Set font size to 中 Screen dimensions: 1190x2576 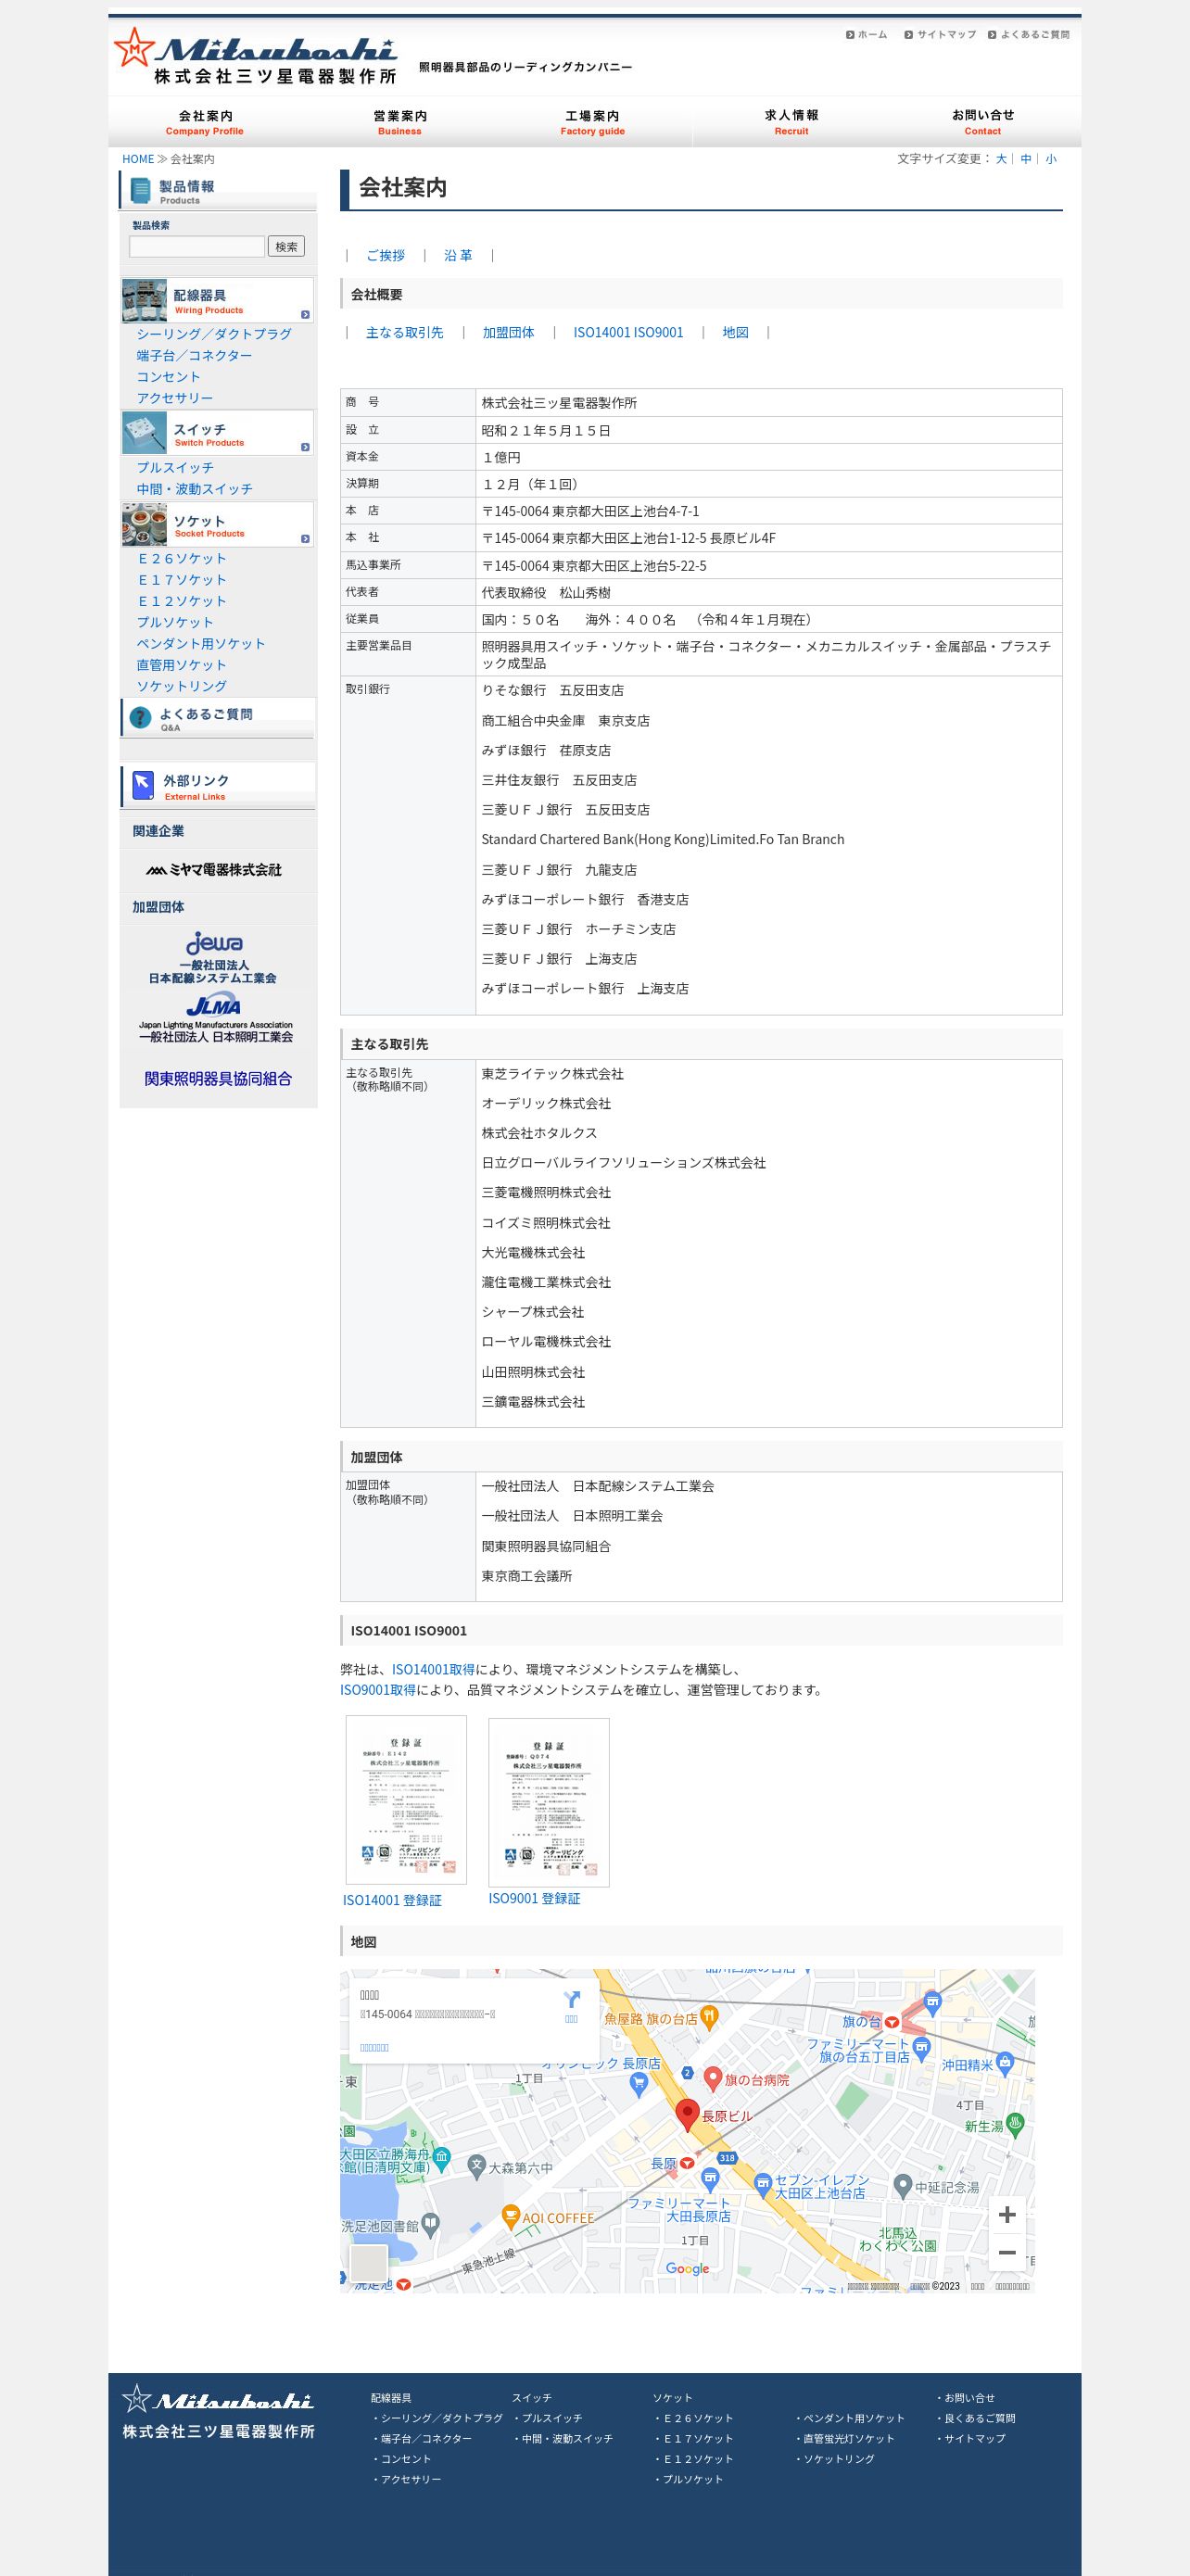coord(1026,159)
